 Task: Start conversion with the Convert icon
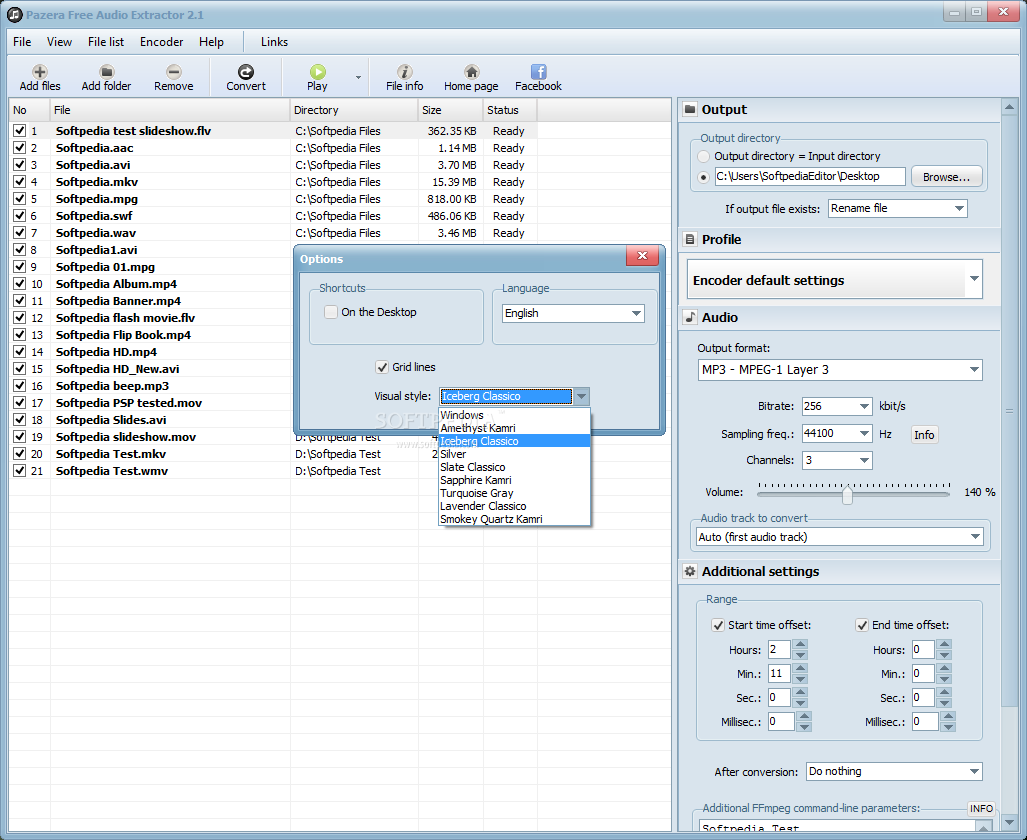(x=246, y=71)
